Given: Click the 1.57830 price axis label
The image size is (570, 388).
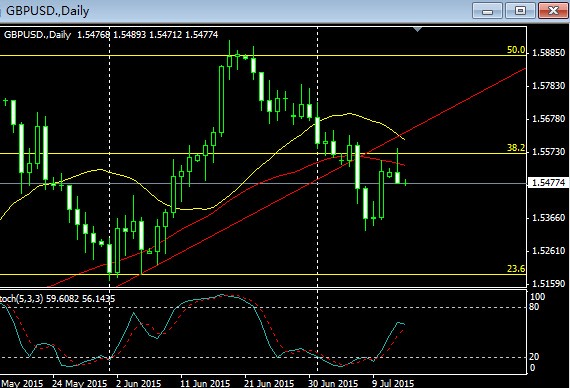Looking at the screenshot, I should (x=549, y=86).
